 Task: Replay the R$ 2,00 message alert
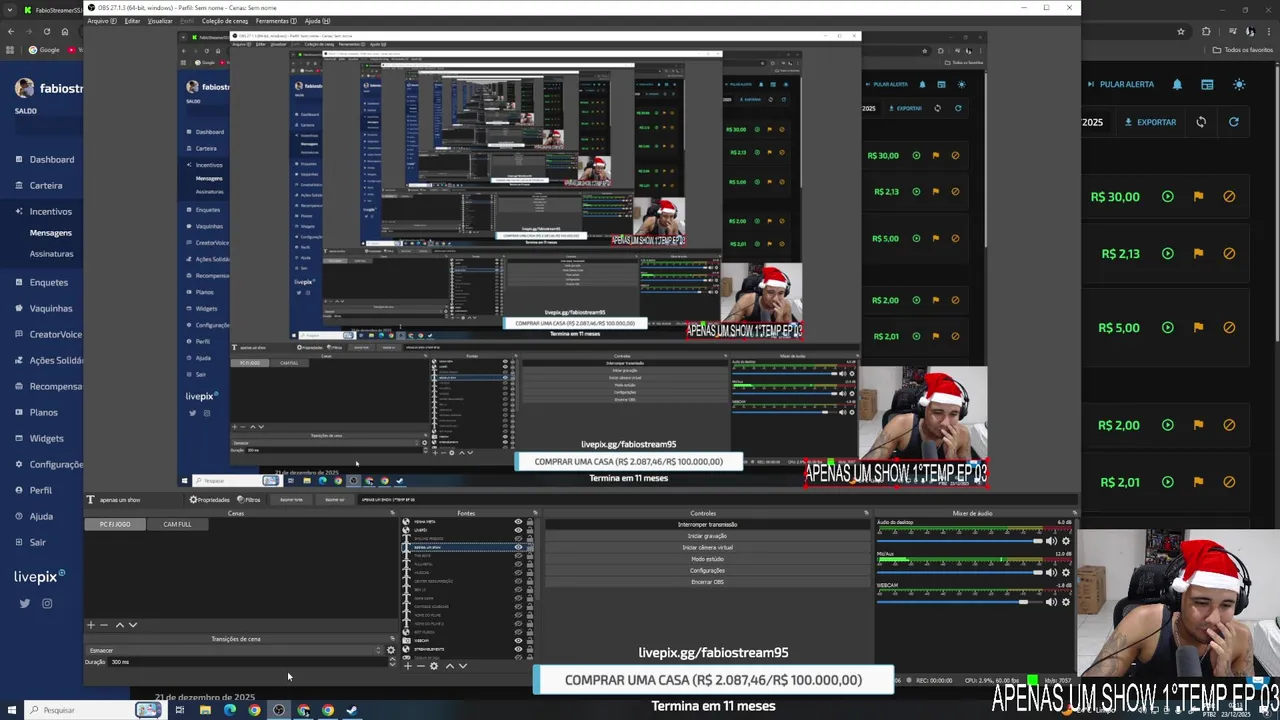point(1167,424)
